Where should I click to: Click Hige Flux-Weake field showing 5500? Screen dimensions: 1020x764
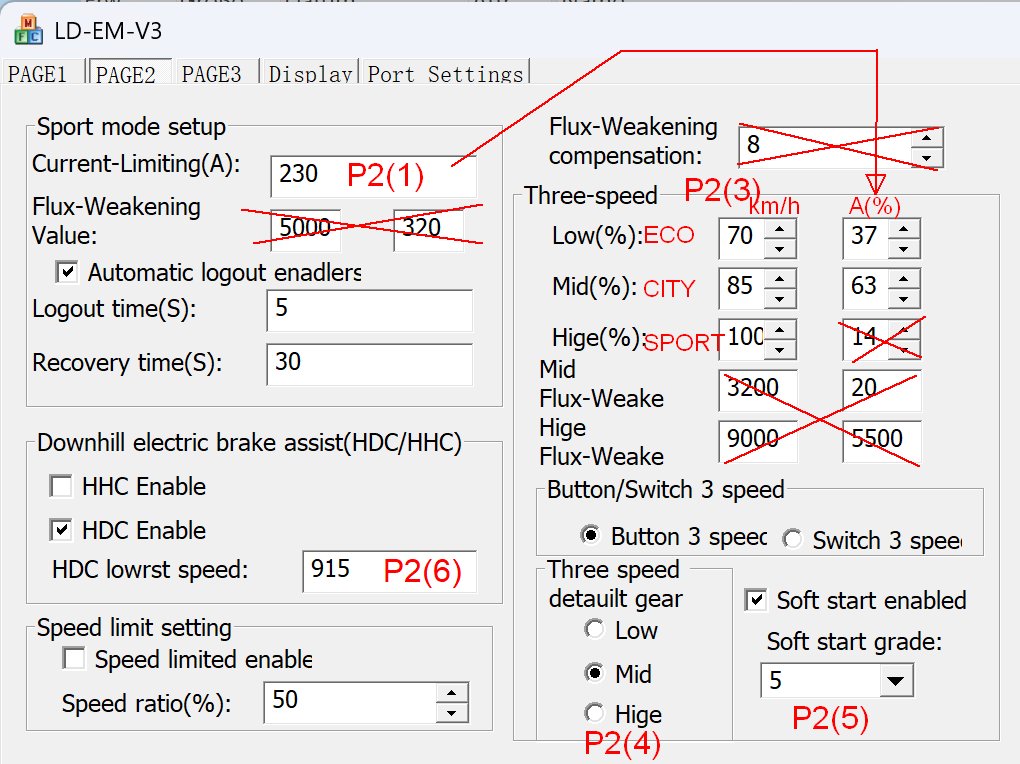pos(881,441)
